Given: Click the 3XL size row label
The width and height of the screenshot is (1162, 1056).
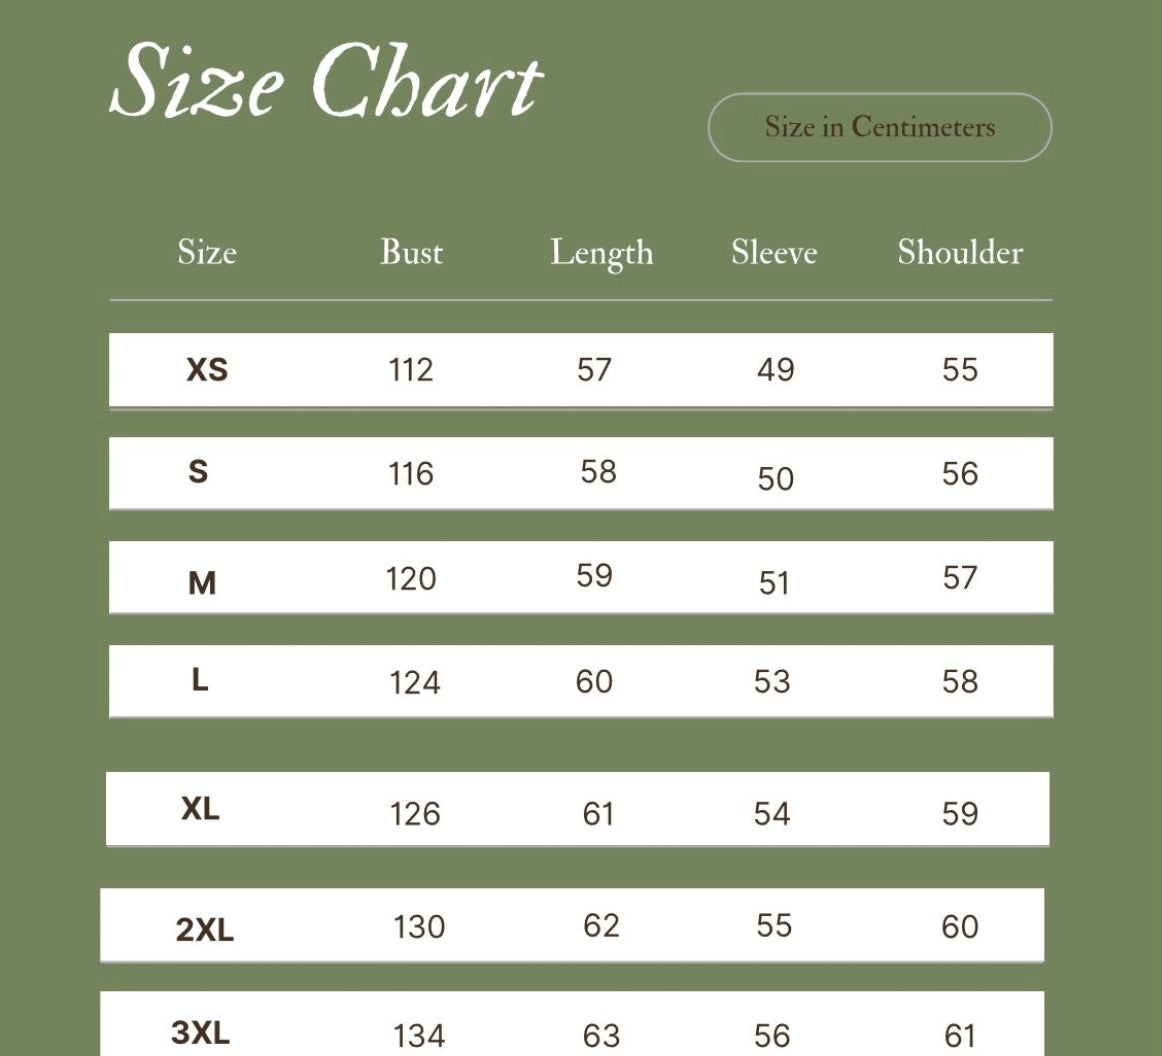Looking at the screenshot, I should coord(200,1032).
